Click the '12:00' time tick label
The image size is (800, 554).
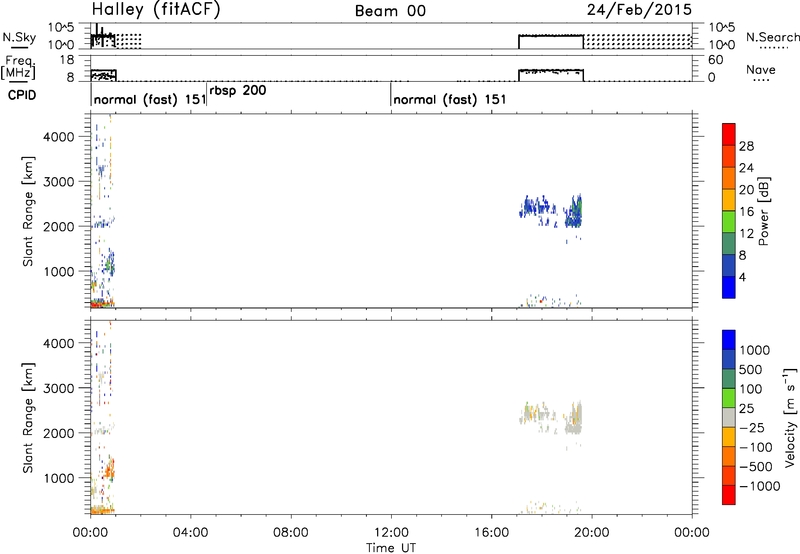(x=391, y=533)
